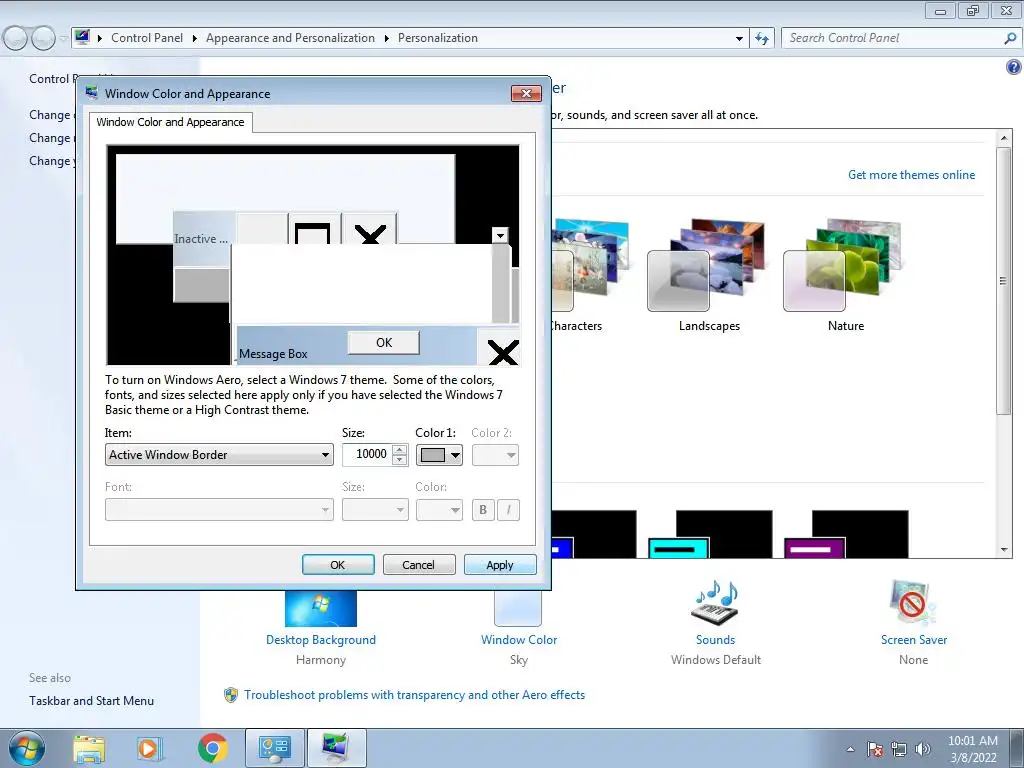Image resolution: width=1024 pixels, height=768 pixels.
Task: Open the Help question mark icon
Action: 1013,67
